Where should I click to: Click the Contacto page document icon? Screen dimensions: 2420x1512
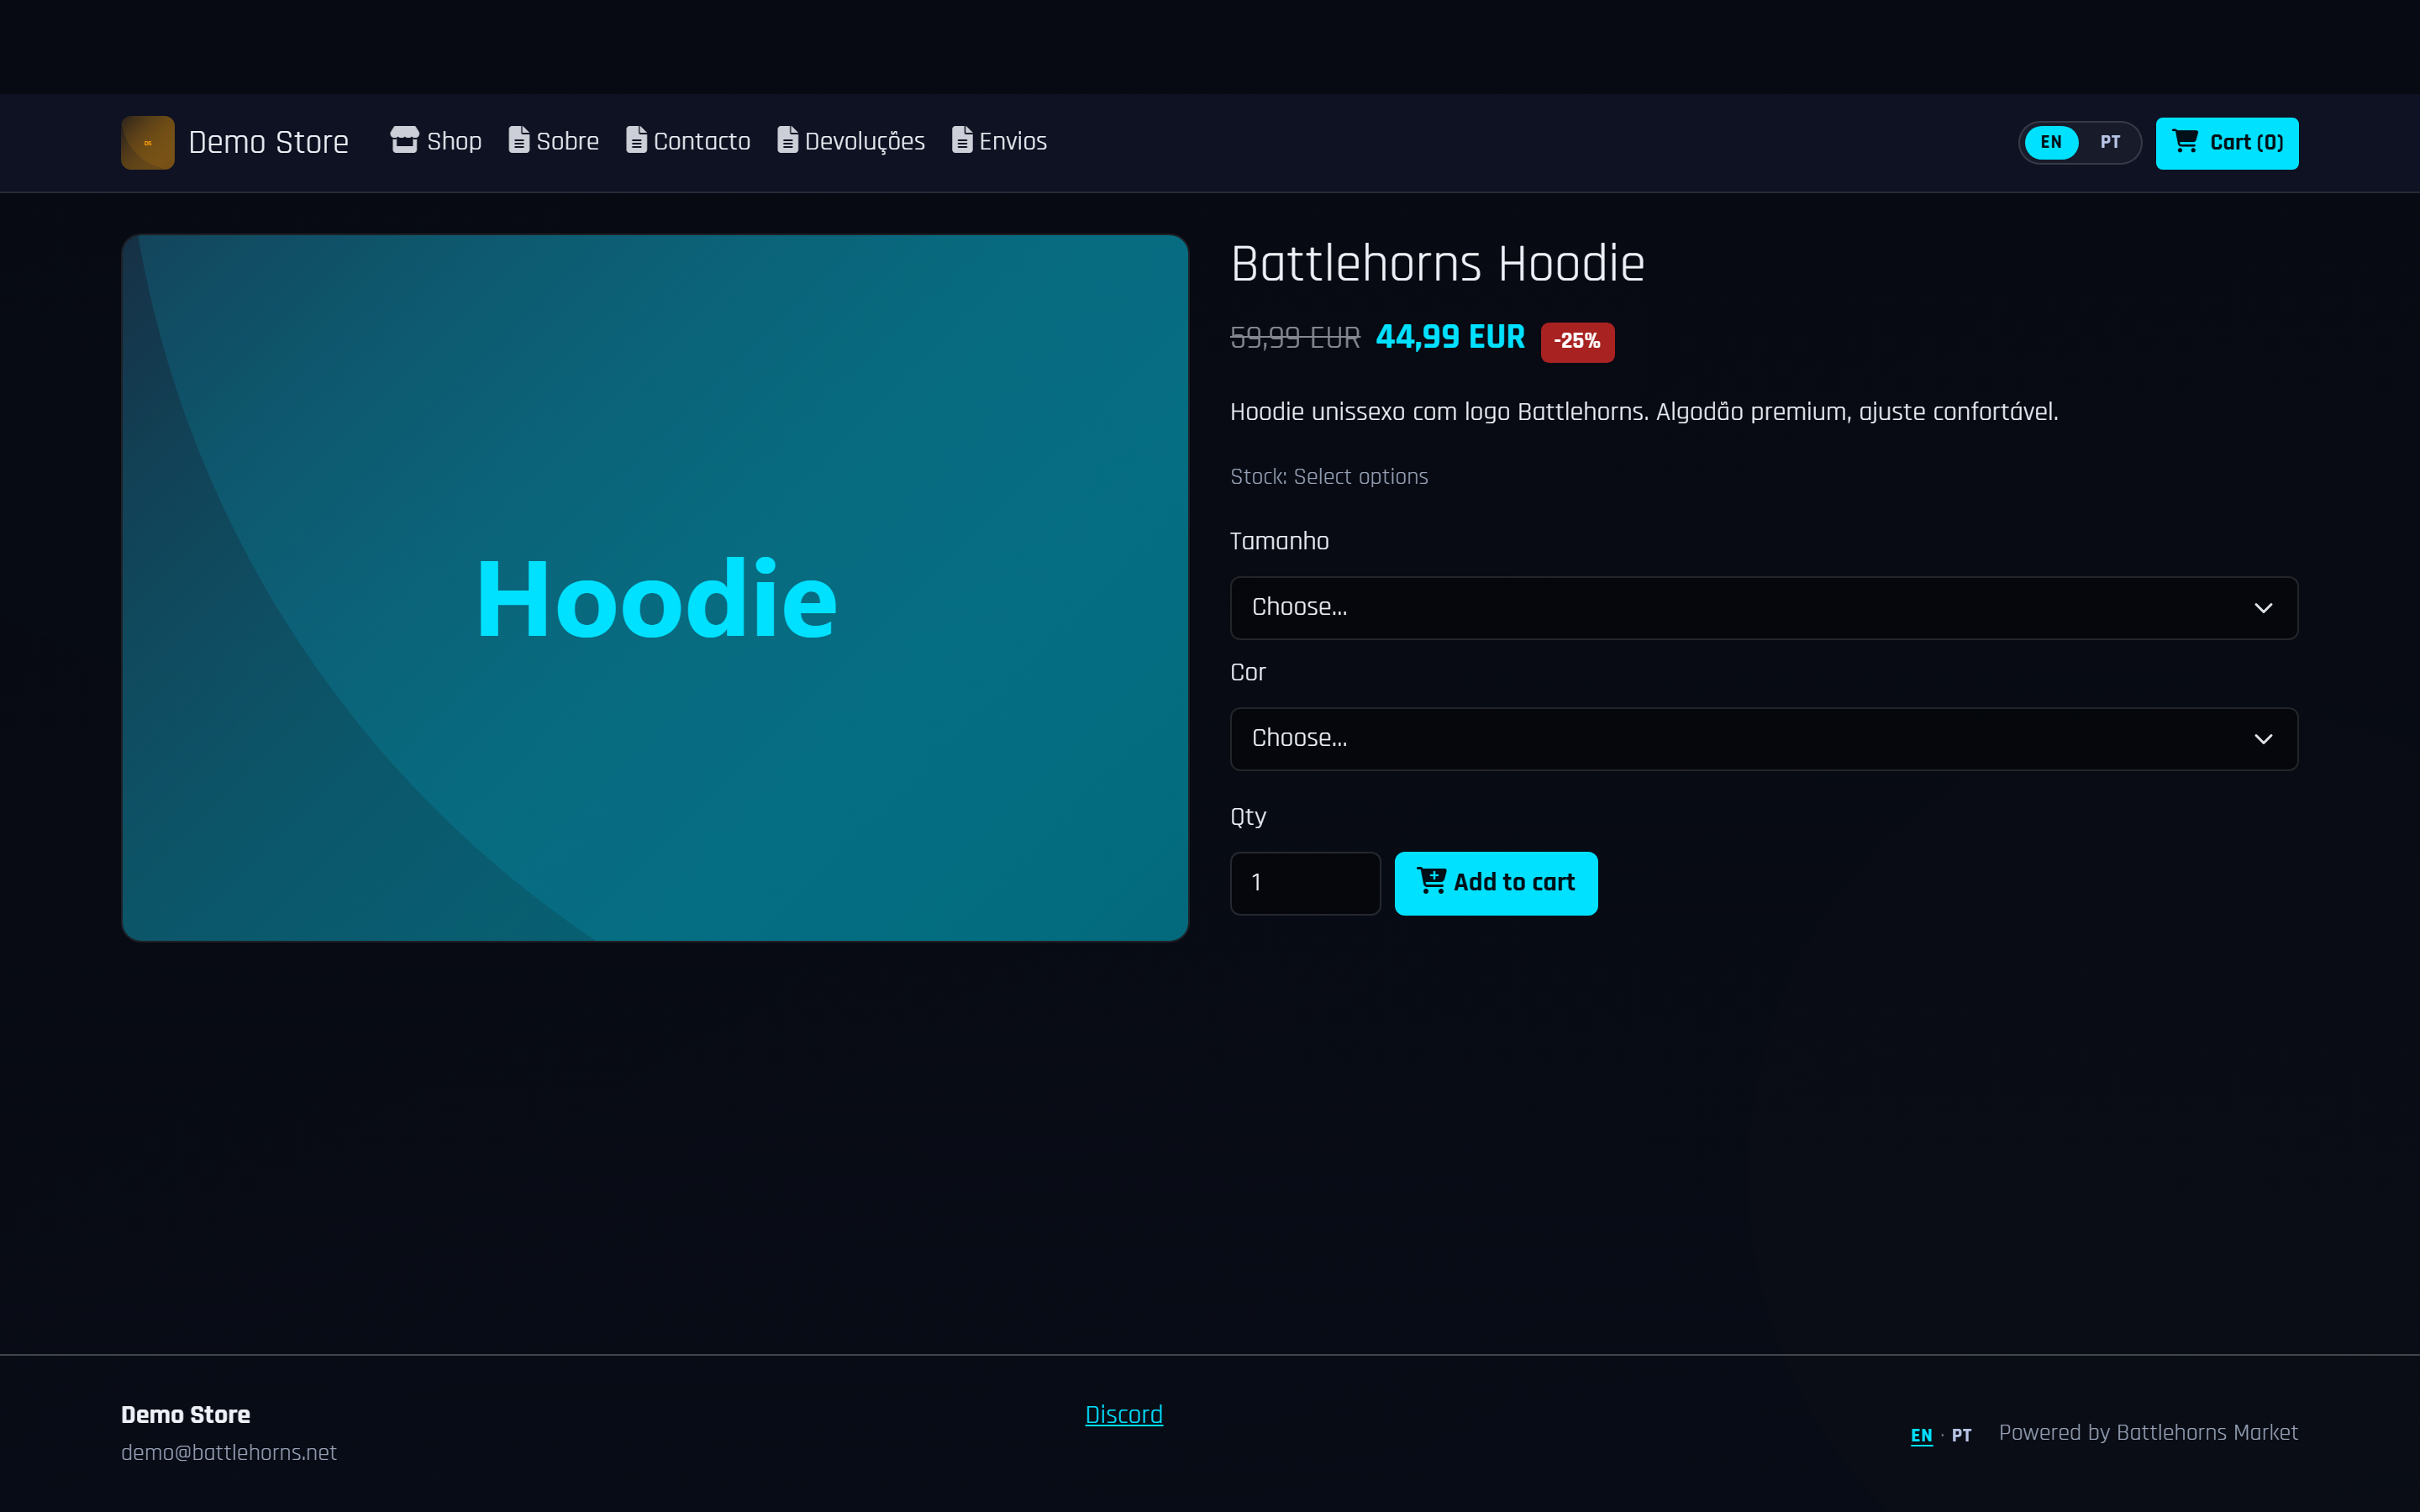coord(636,140)
